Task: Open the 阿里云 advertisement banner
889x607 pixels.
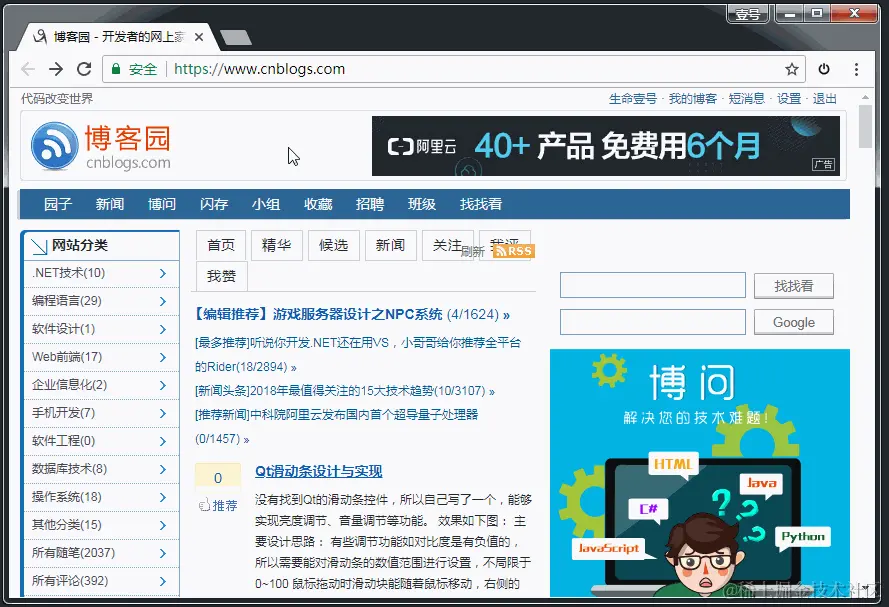Action: pos(606,146)
